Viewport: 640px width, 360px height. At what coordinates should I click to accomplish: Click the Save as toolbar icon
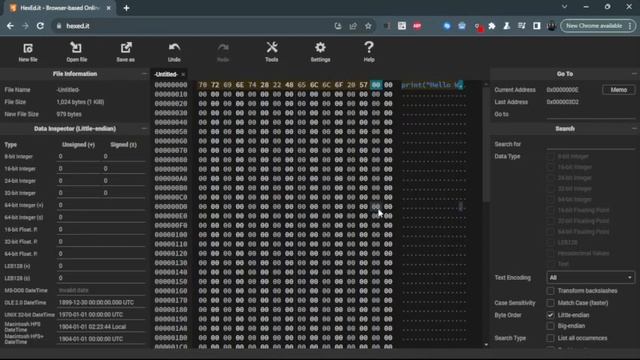pyautogui.click(x=125, y=52)
